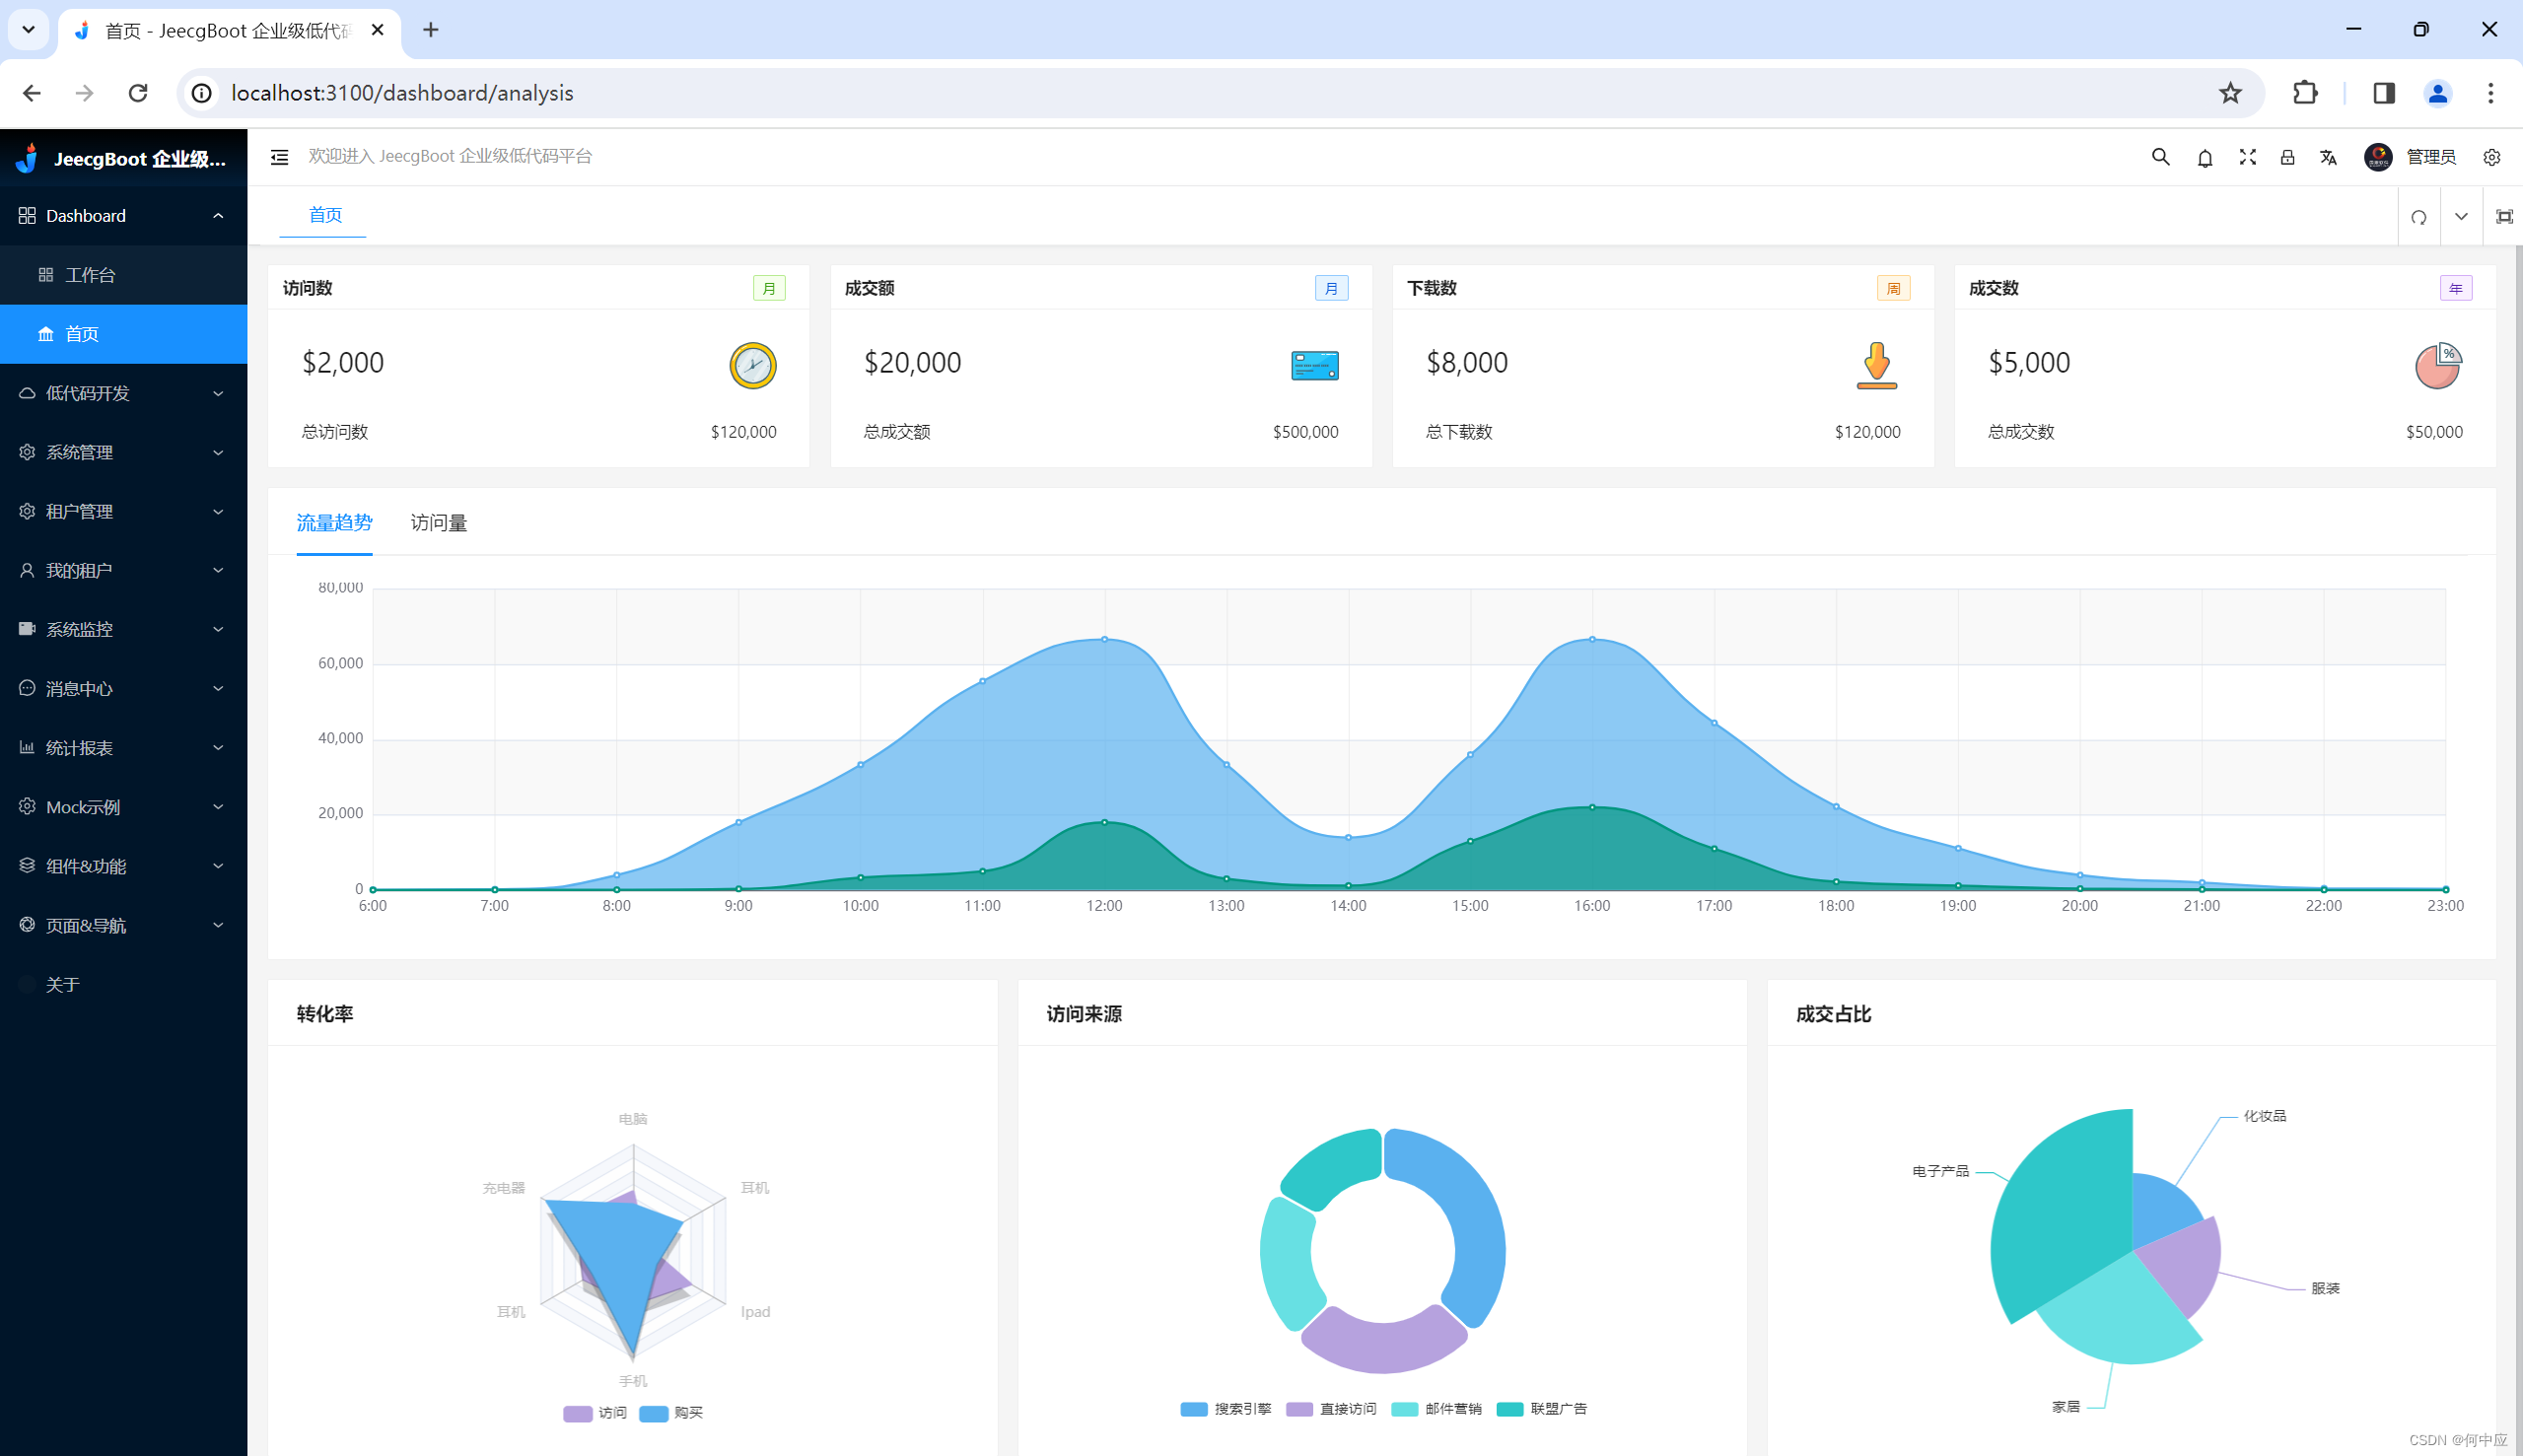The width and height of the screenshot is (2523, 1456).
Task: Toggle 直接访问 legend item
Action: [x=1331, y=1408]
